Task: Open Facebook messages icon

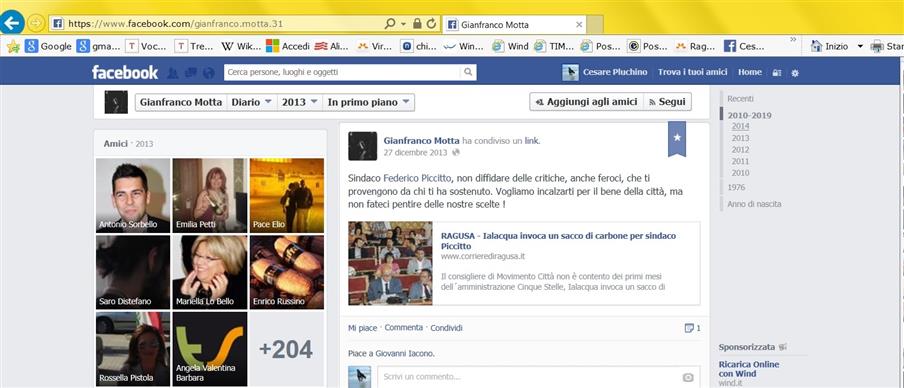Action: point(191,73)
